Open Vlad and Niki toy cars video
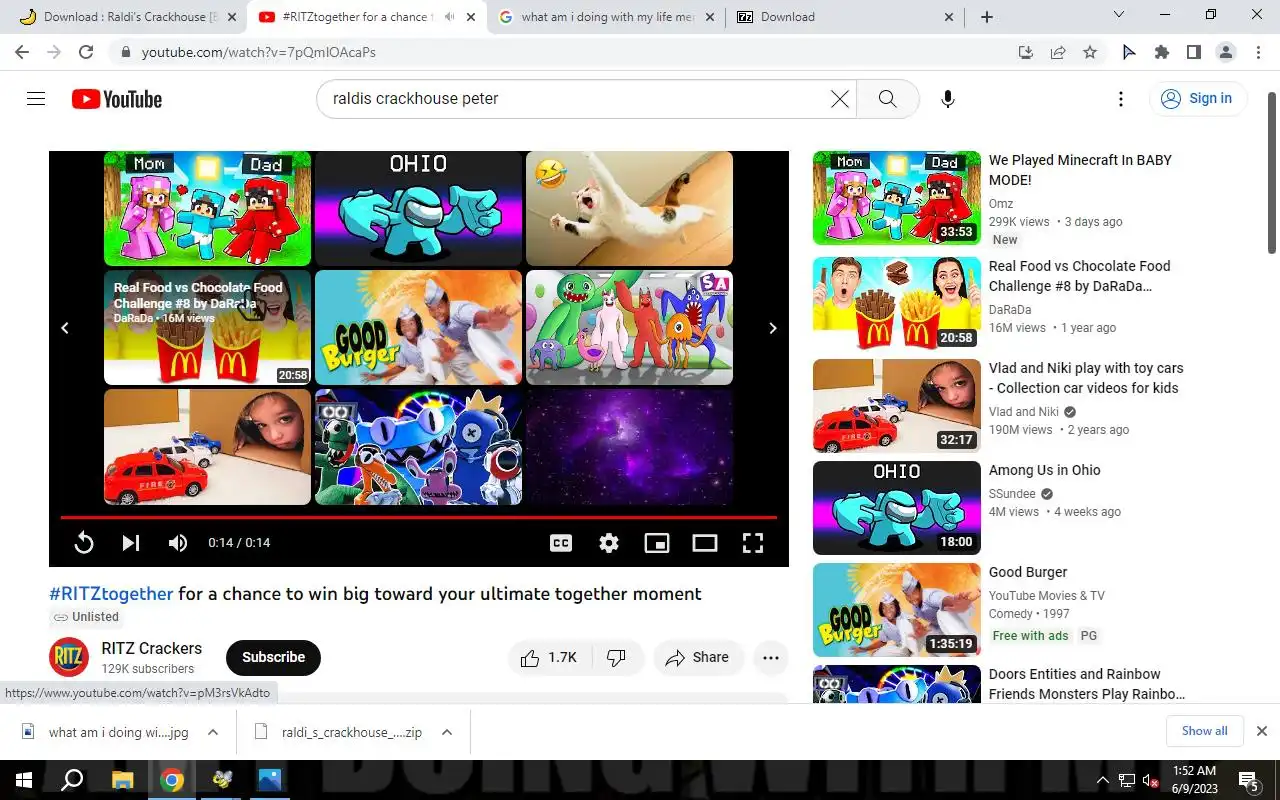Viewport: 1280px width, 800px height. point(1086,378)
